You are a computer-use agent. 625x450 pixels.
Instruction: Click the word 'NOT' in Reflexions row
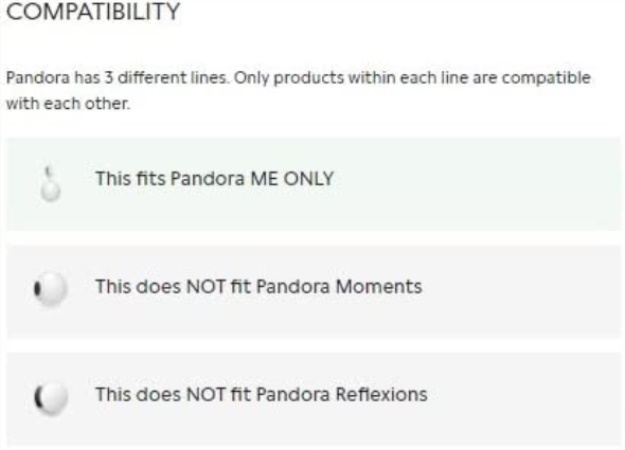206,394
